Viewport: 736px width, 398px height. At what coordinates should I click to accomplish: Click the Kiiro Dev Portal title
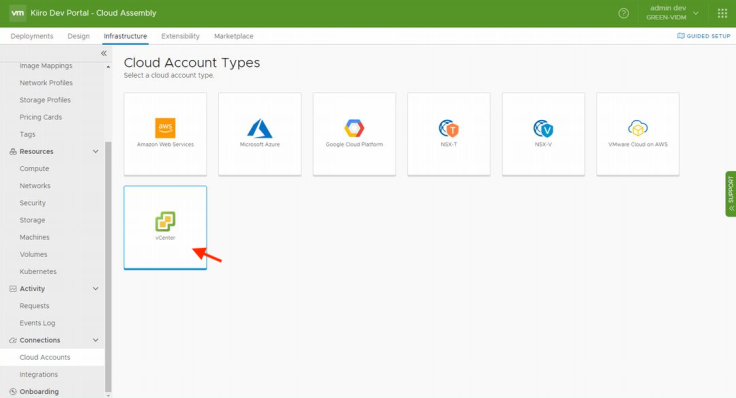pyautogui.click(x=93, y=13)
